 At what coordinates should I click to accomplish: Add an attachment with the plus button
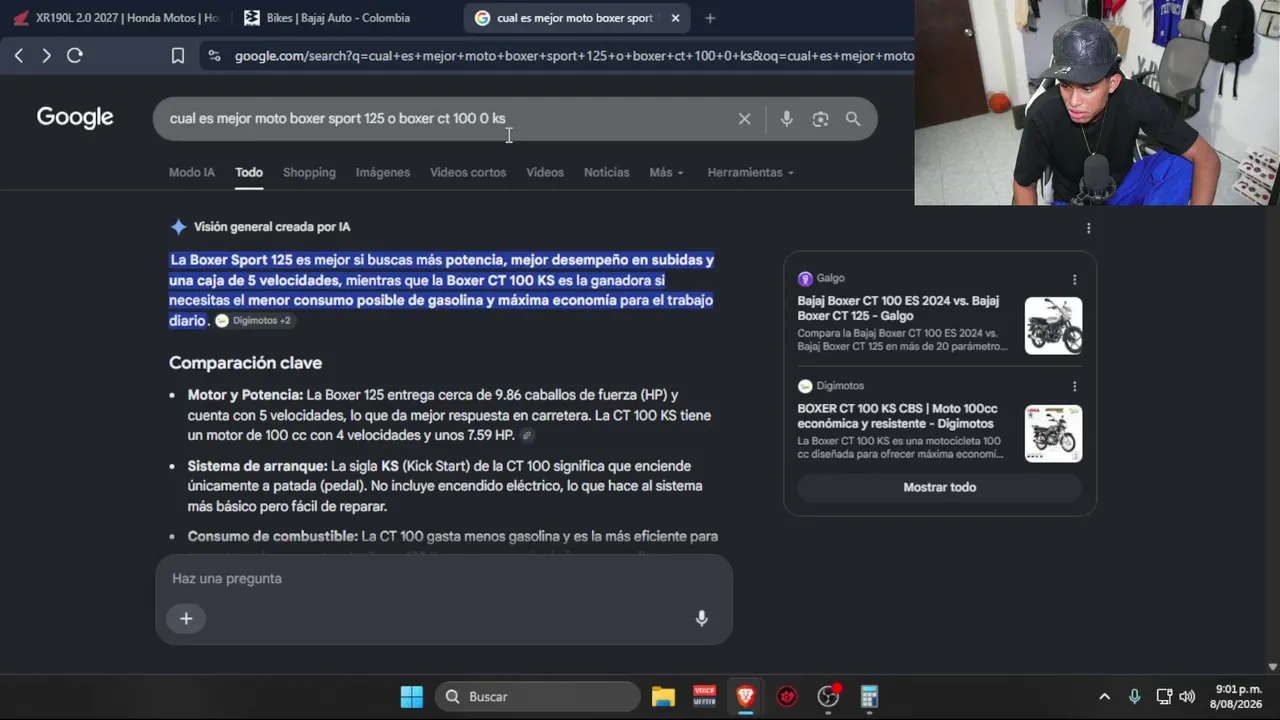[x=186, y=619]
